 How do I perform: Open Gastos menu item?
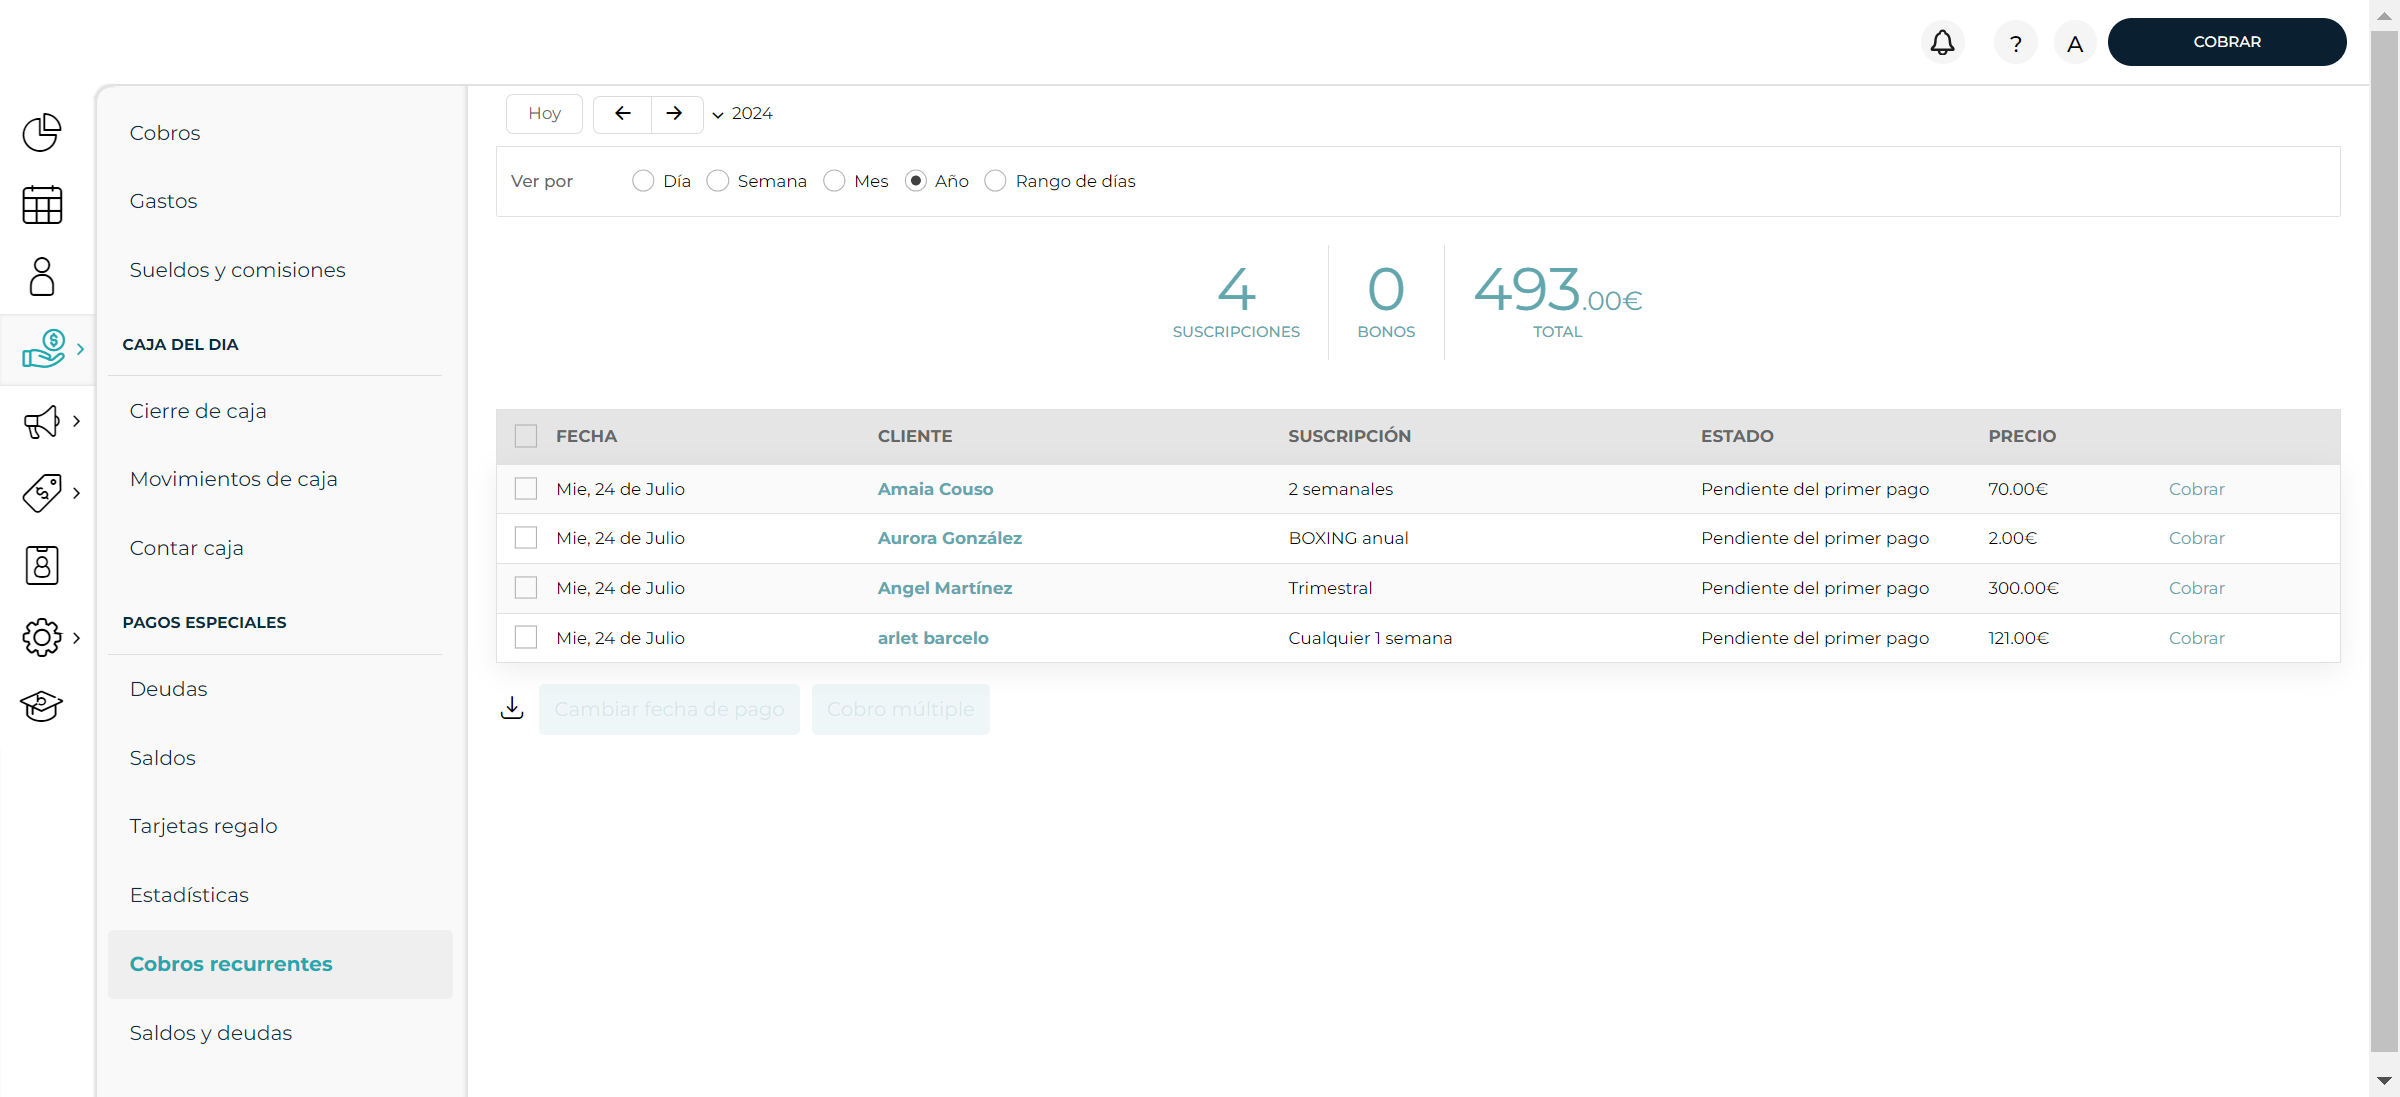tap(164, 201)
